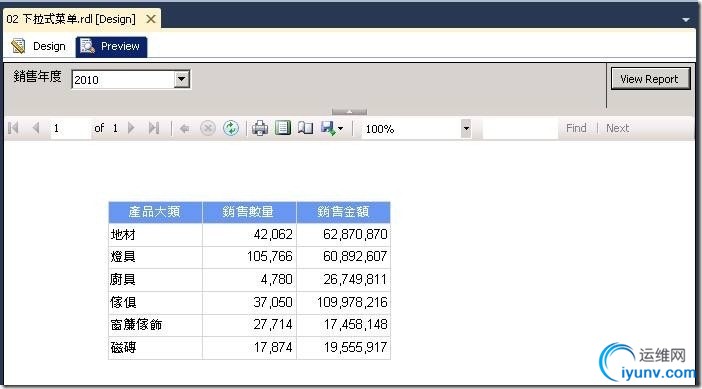
Task: Switch to print layout view
Action: tap(283, 128)
